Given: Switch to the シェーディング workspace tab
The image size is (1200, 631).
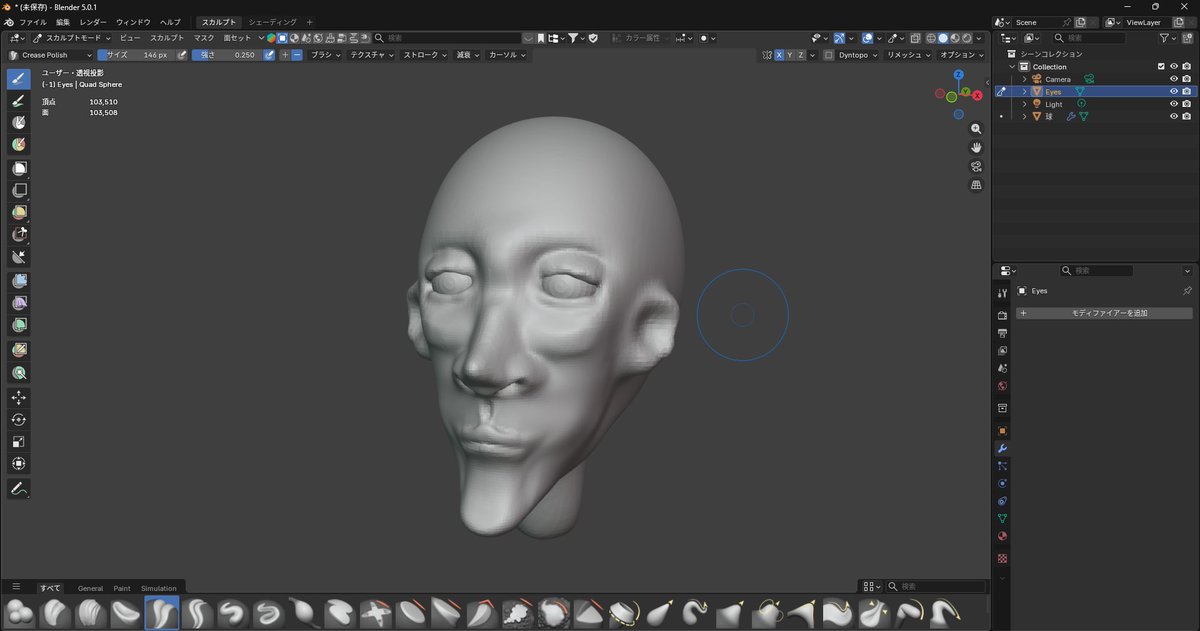Looking at the screenshot, I should click(x=272, y=22).
